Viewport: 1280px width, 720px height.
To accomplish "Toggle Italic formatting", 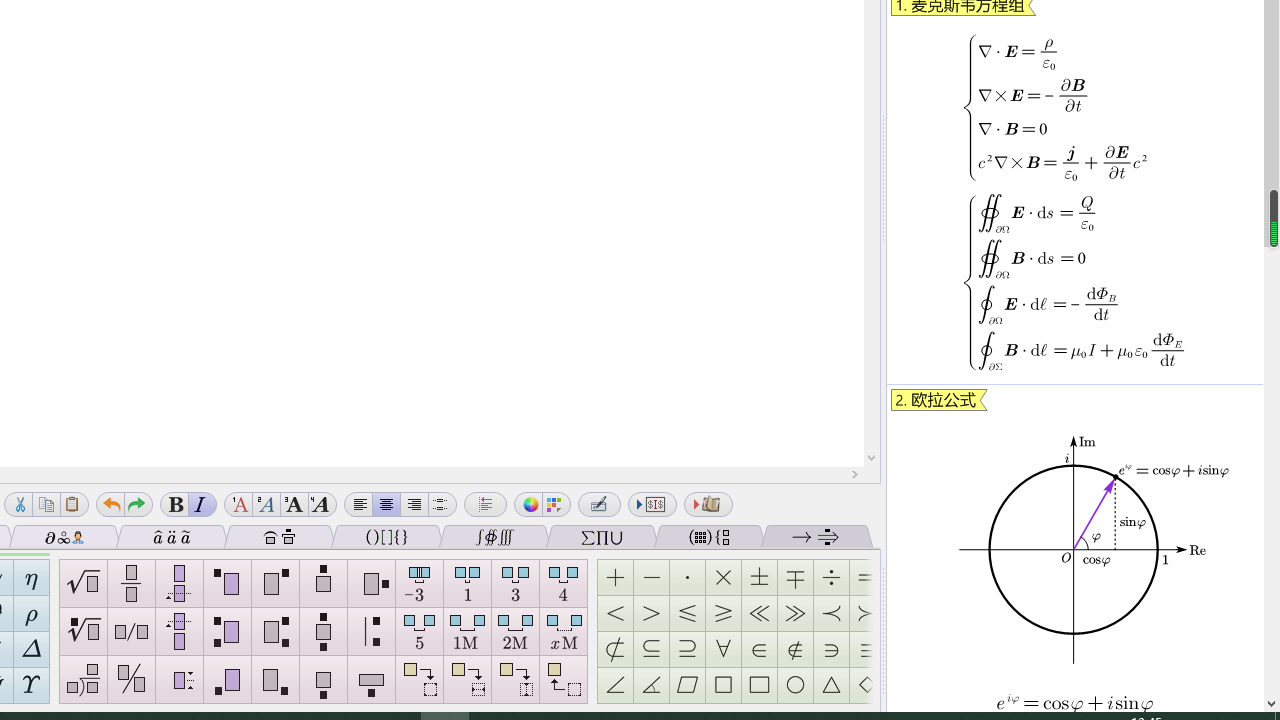I will coord(200,505).
